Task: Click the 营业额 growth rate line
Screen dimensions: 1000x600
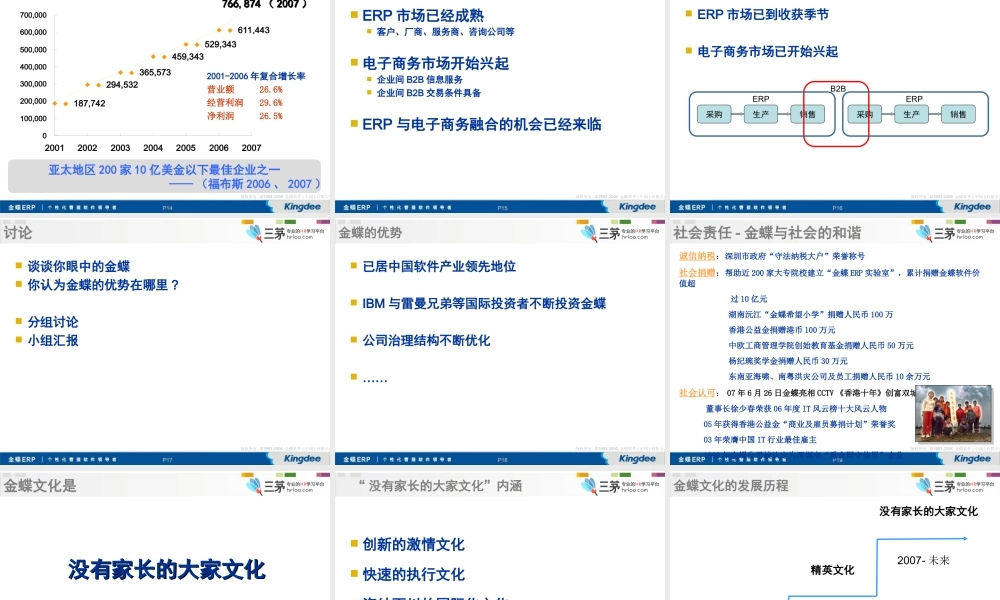Action: pyautogui.click(x=244, y=89)
